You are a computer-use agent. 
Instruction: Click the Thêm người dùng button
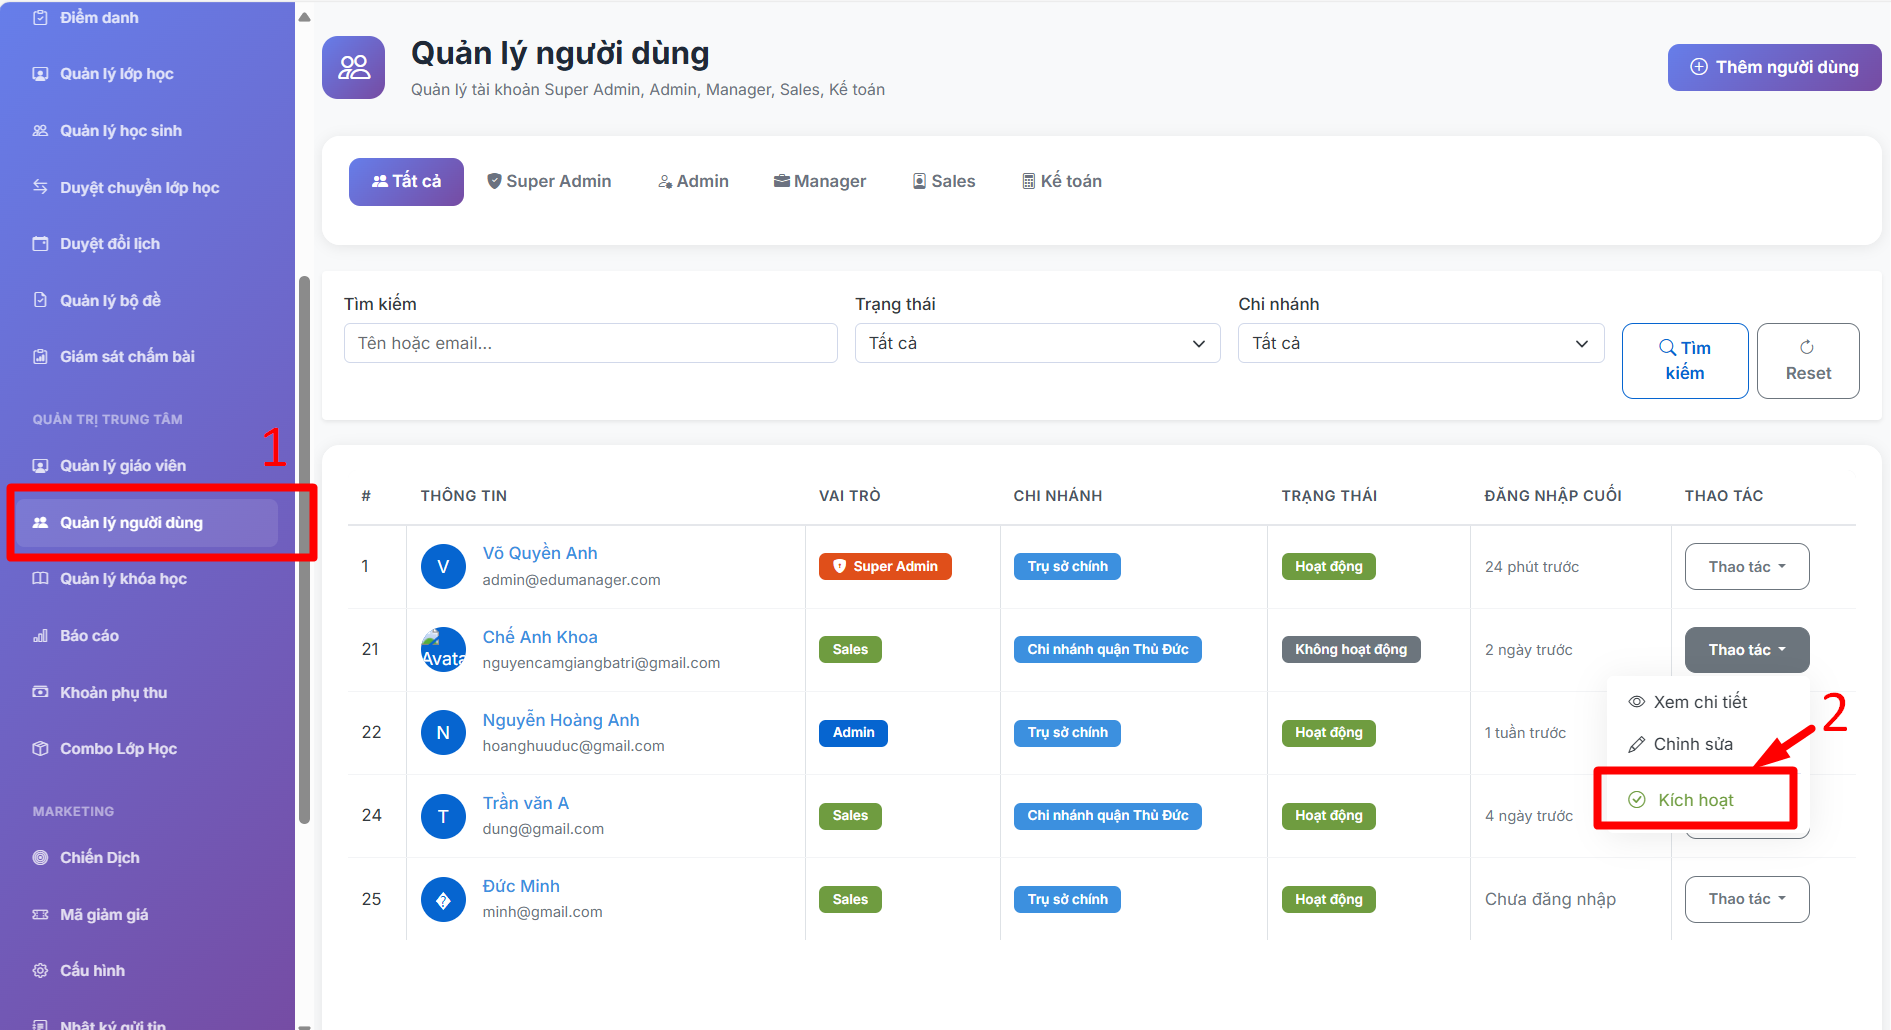click(1773, 68)
